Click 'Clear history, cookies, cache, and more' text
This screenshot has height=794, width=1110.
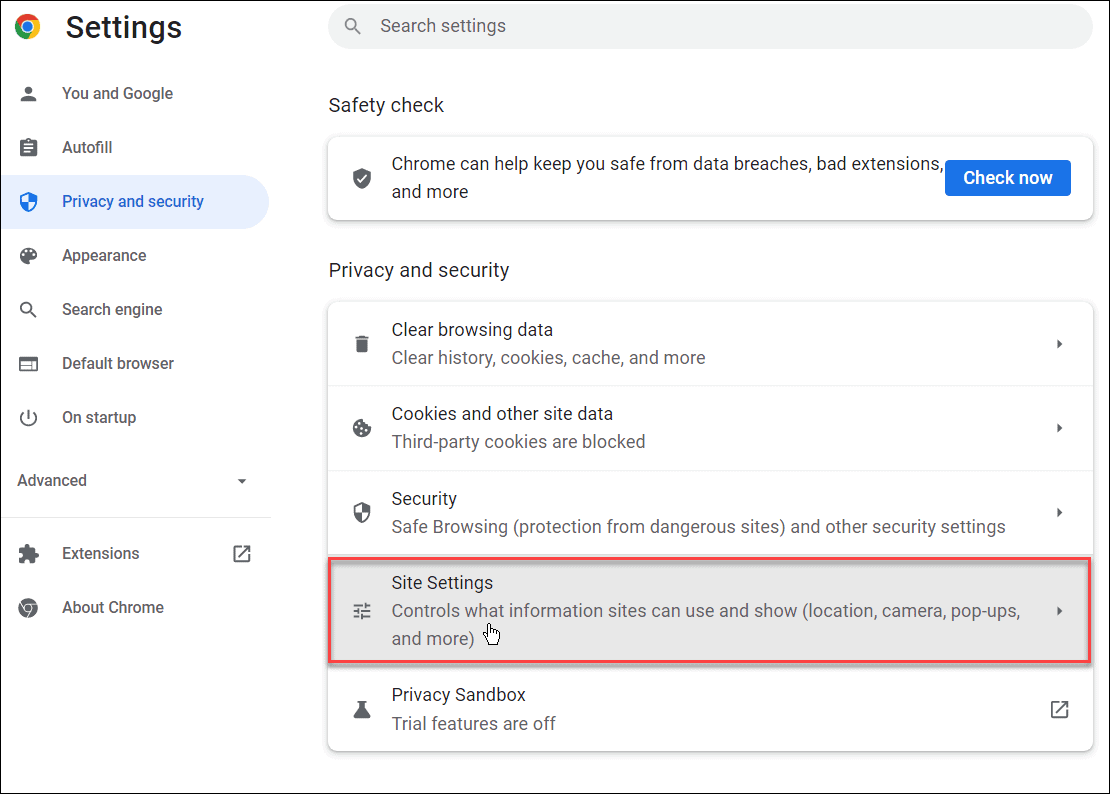[549, 358]
